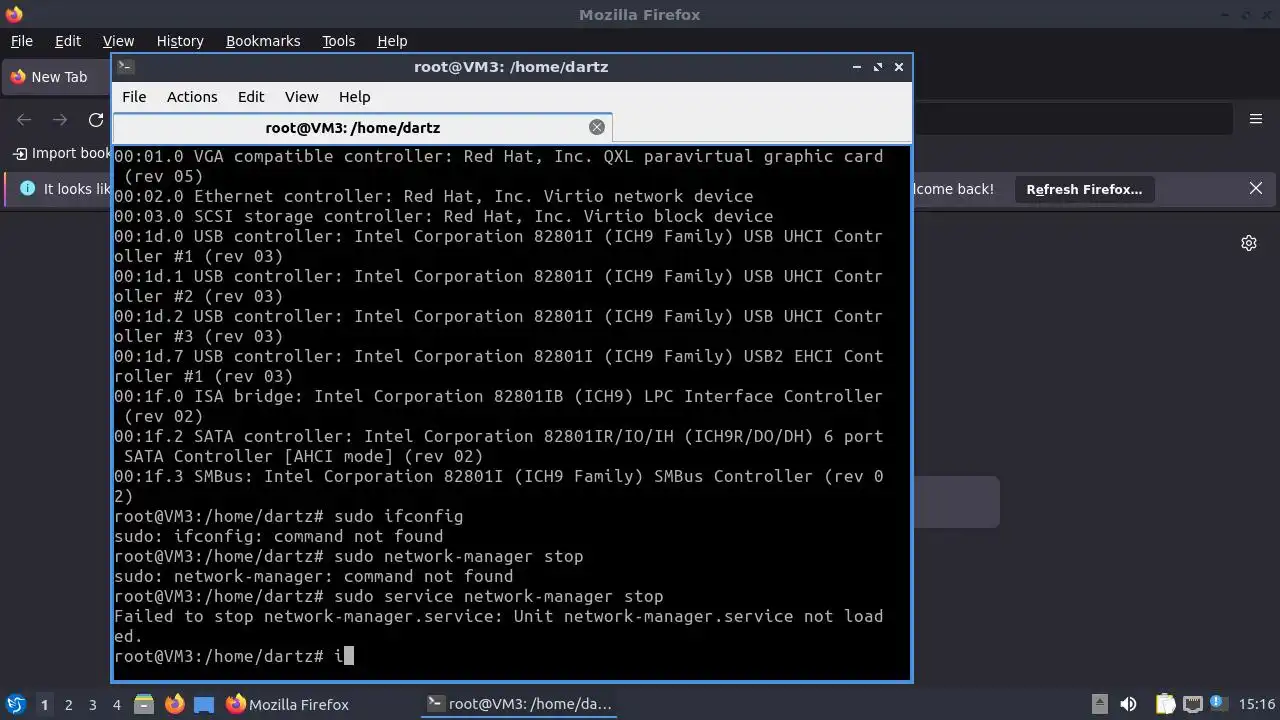
Task: Reload the Firefox page
Action: tap(96, 120)
